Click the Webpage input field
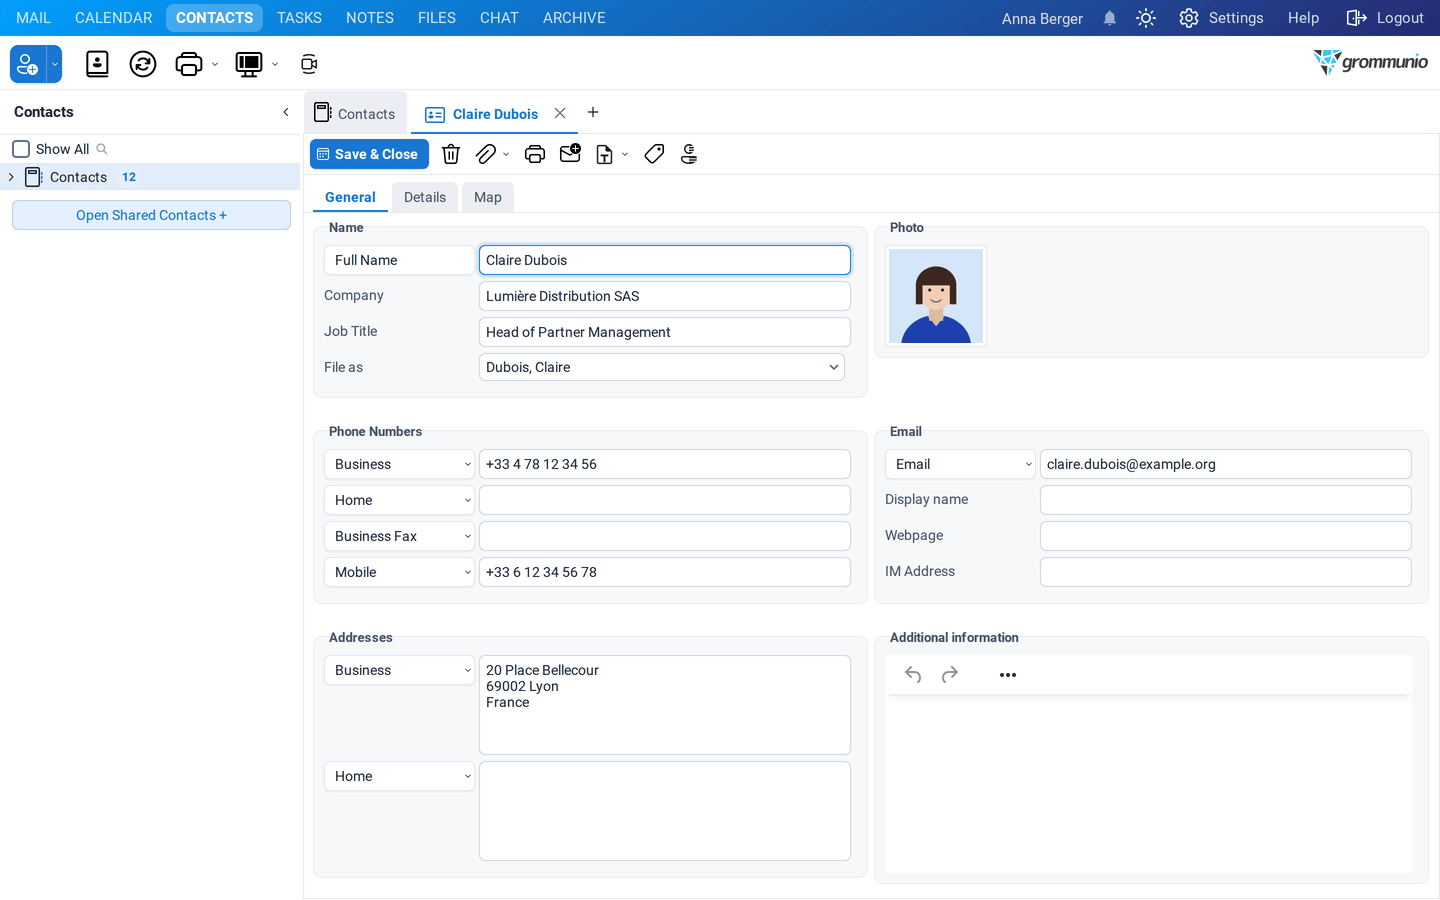Screen dimensions: 1440x900 (x=1225, y=536)
